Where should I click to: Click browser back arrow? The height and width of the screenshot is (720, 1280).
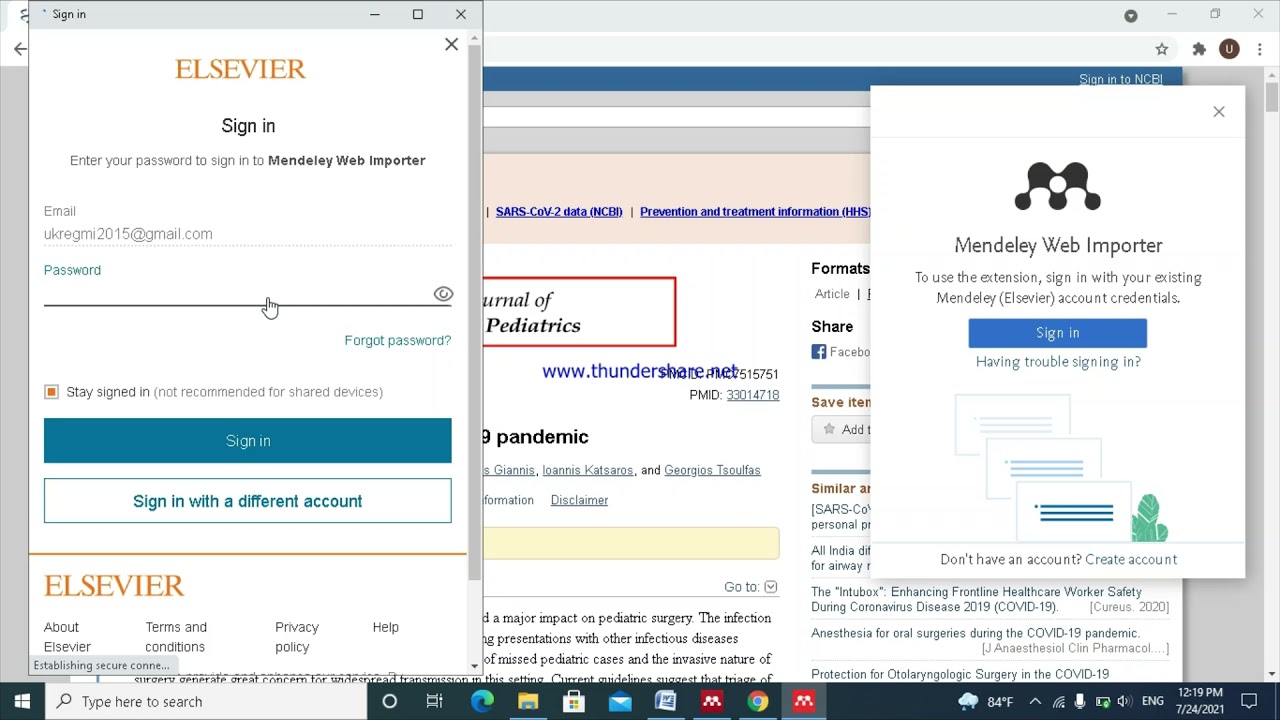(x=20, y=49)
